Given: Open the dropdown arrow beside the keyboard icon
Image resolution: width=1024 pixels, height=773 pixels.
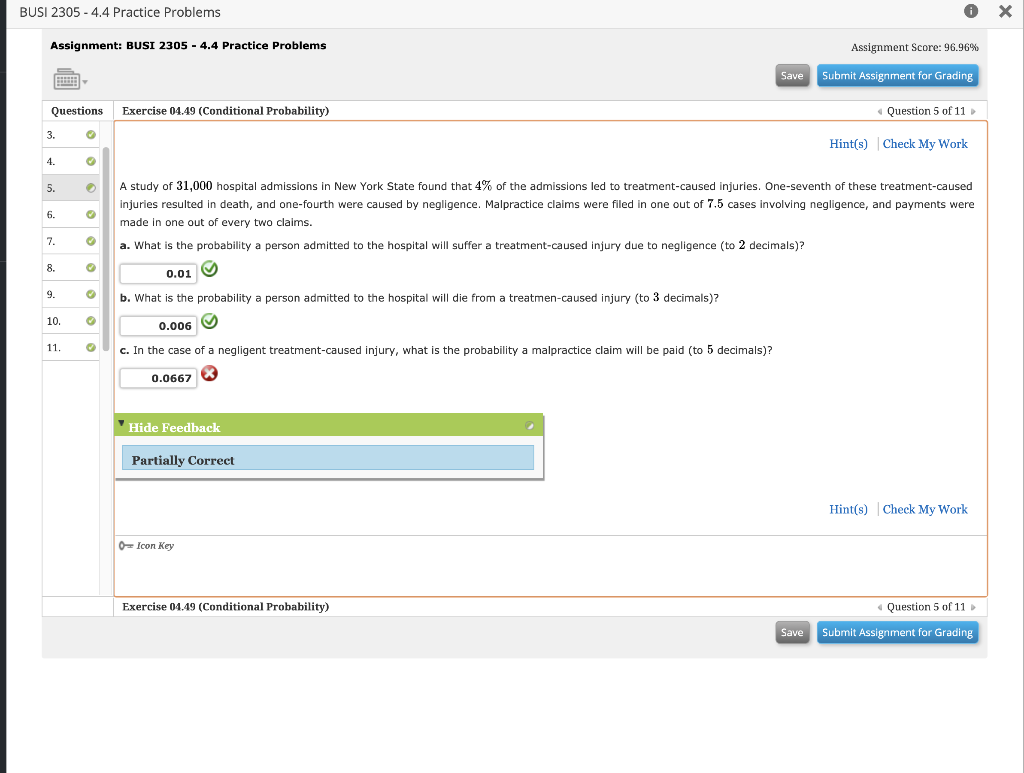Looking at the screenshot, I should pyautogui.click(x=84, y=83).
